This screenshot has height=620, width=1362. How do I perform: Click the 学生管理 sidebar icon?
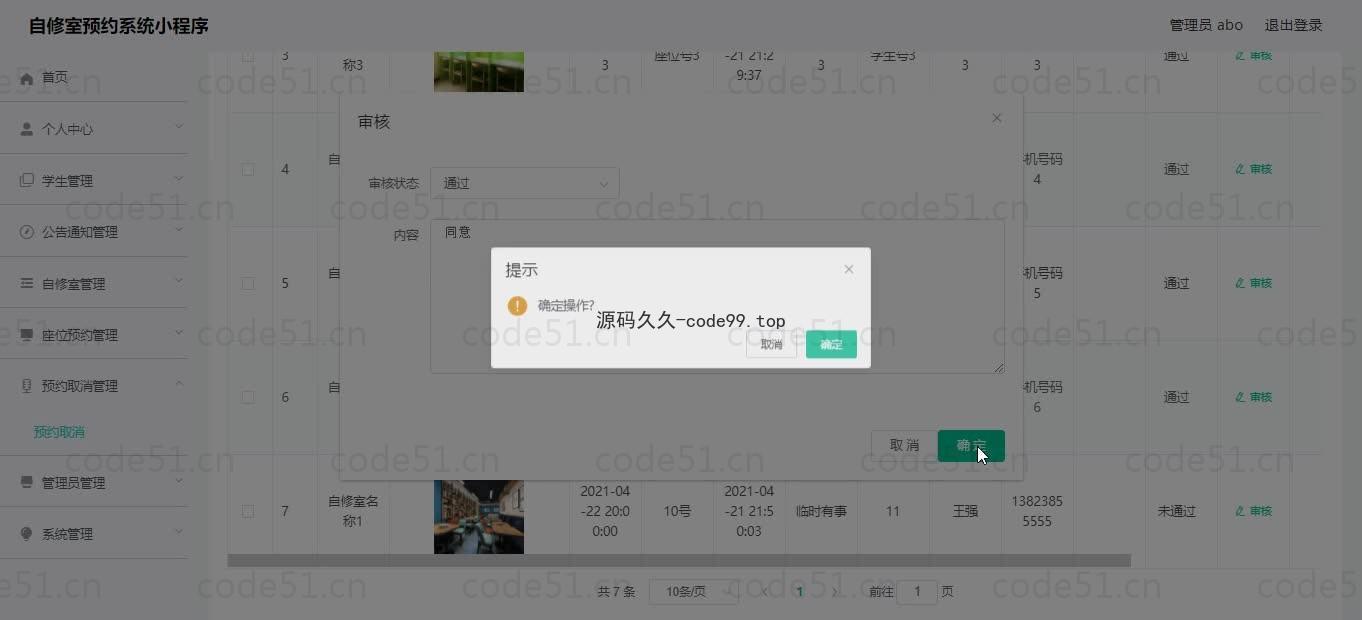tap(27, 181)
